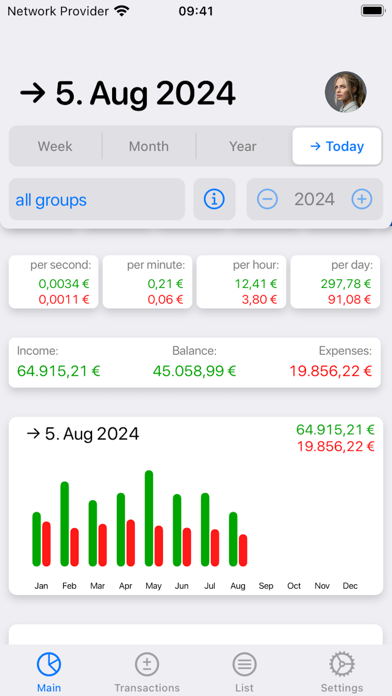Switch to the List tab
392x696 pixels.
pos(245,672)
